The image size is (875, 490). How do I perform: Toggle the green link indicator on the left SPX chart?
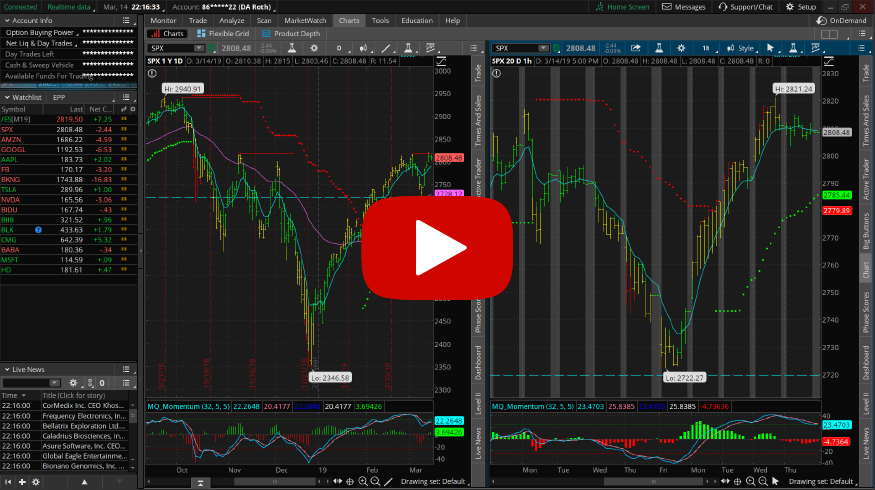(212, 48)
